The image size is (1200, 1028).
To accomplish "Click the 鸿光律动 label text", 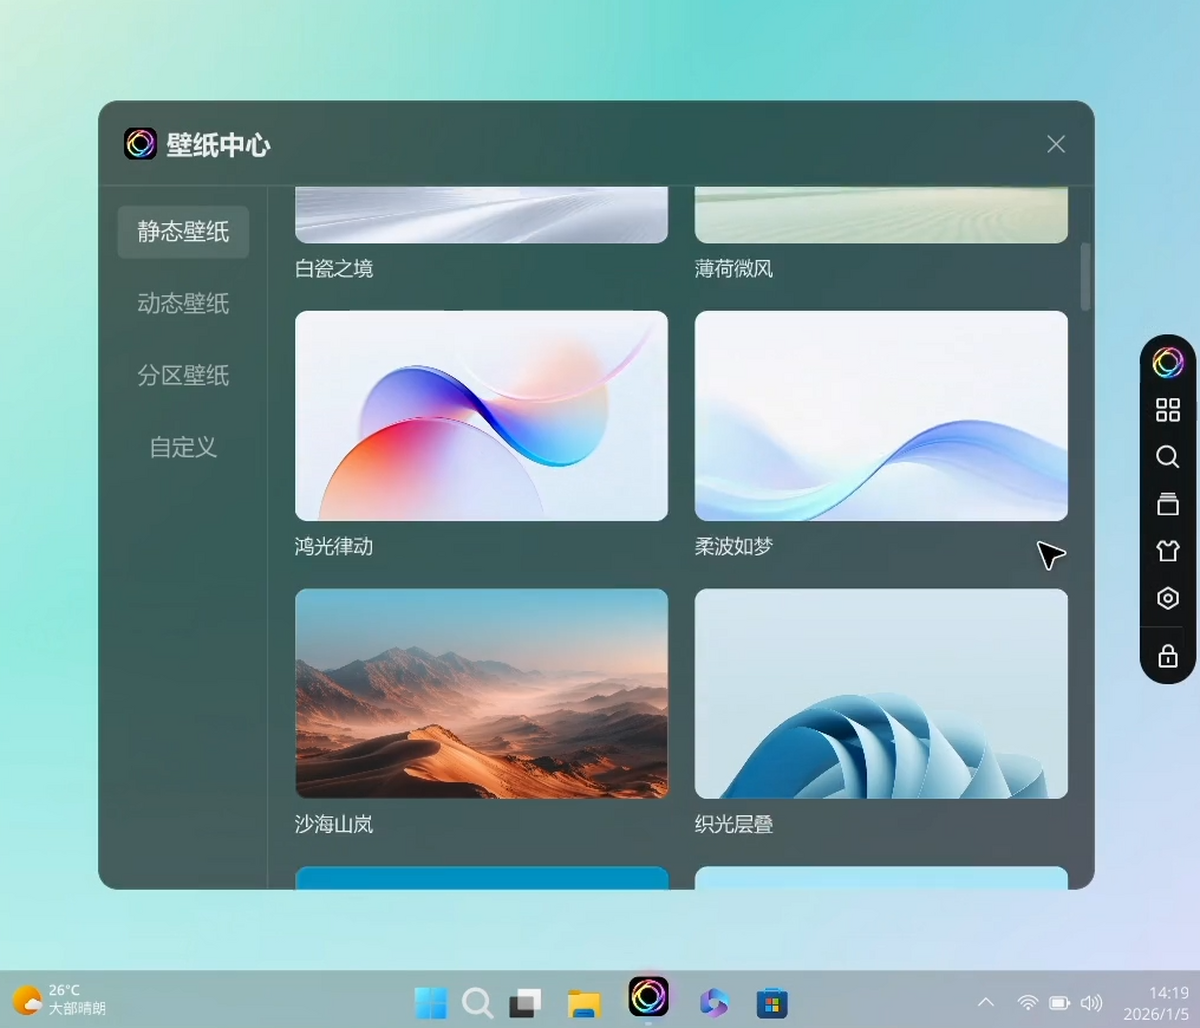I will coord(334,547).
